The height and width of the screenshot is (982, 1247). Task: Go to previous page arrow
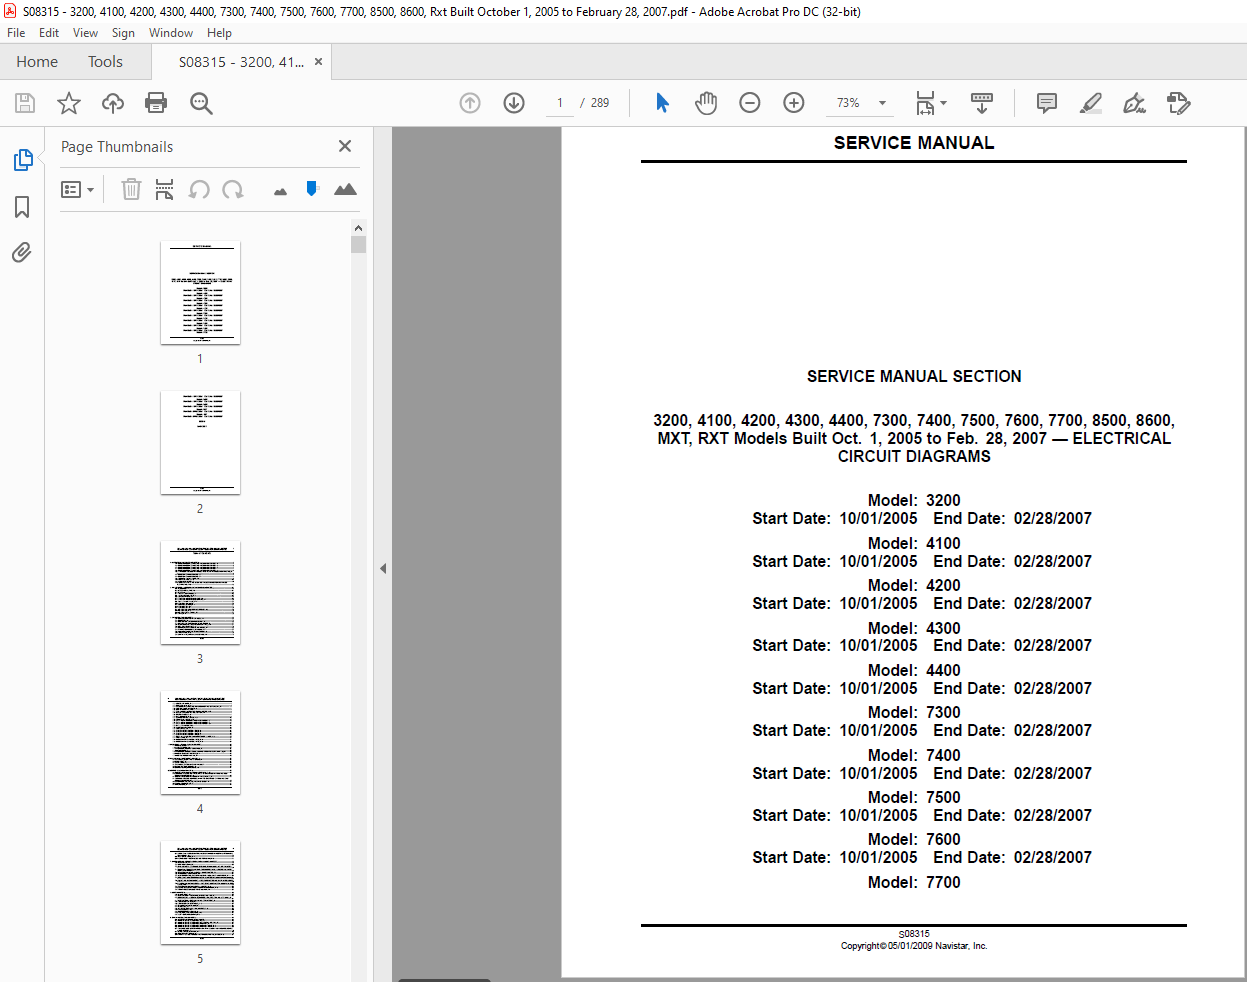pyautogui.click(x=470, y=103)
